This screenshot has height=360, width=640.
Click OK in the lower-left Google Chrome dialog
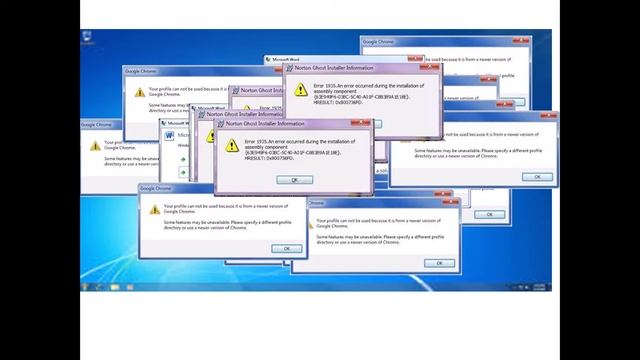tap(287, 249)
